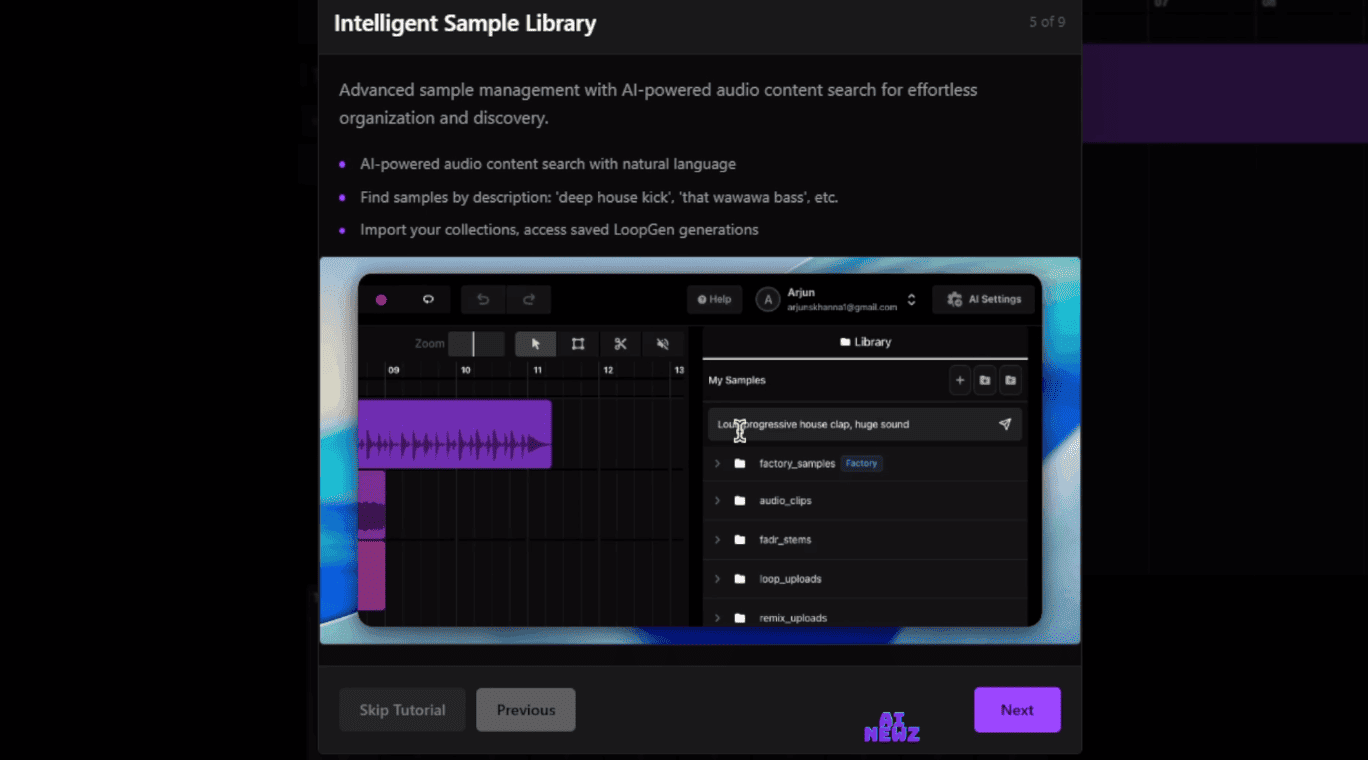Image resolution: width=1368 pixels, height=760 pixels.
Task: Click the plus icon next to My Samples
Action: pos(959,380)
